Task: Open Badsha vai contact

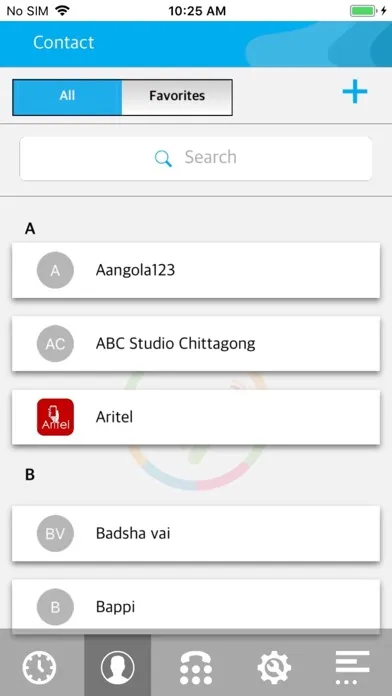Action: (196, 533)
